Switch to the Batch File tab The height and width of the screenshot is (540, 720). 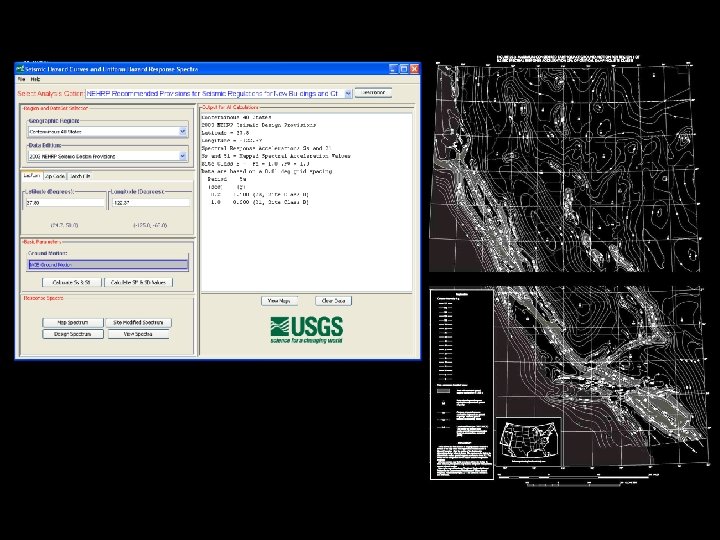(x=80, y=176)
